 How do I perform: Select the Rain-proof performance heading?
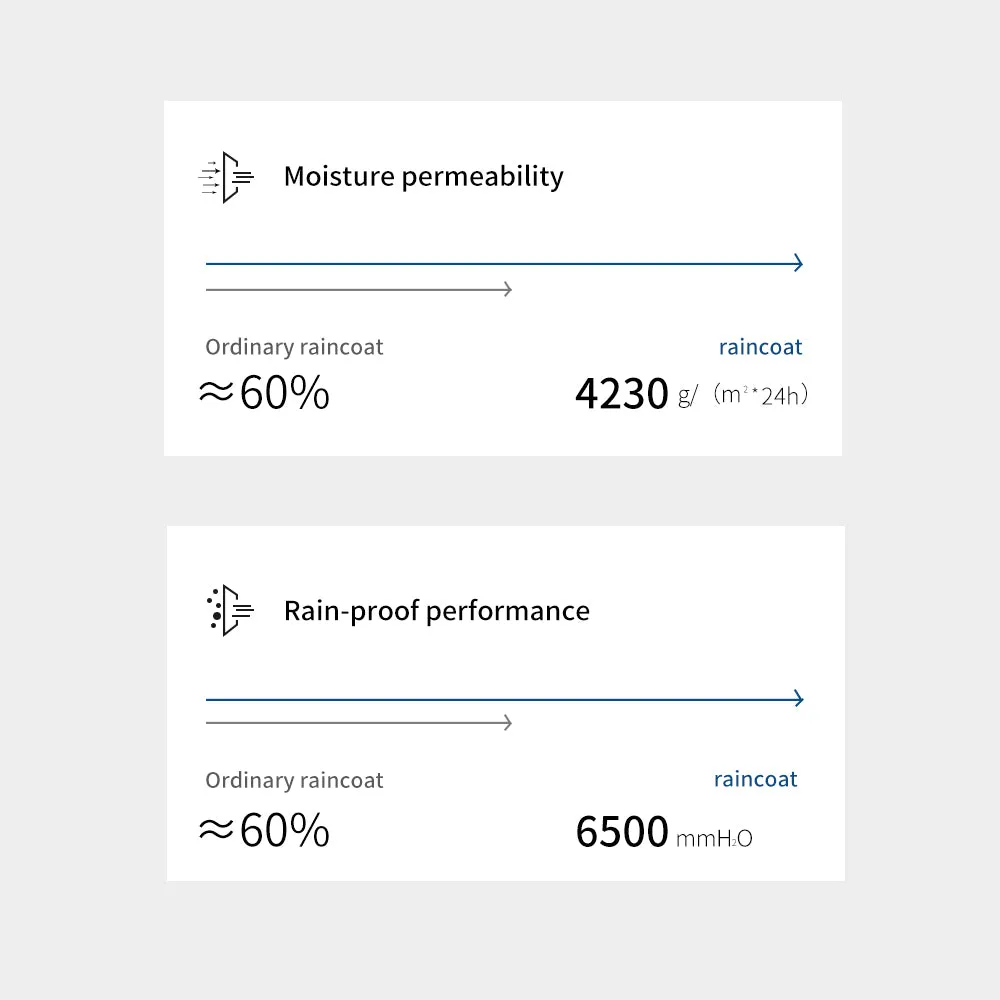coord(437,611)
